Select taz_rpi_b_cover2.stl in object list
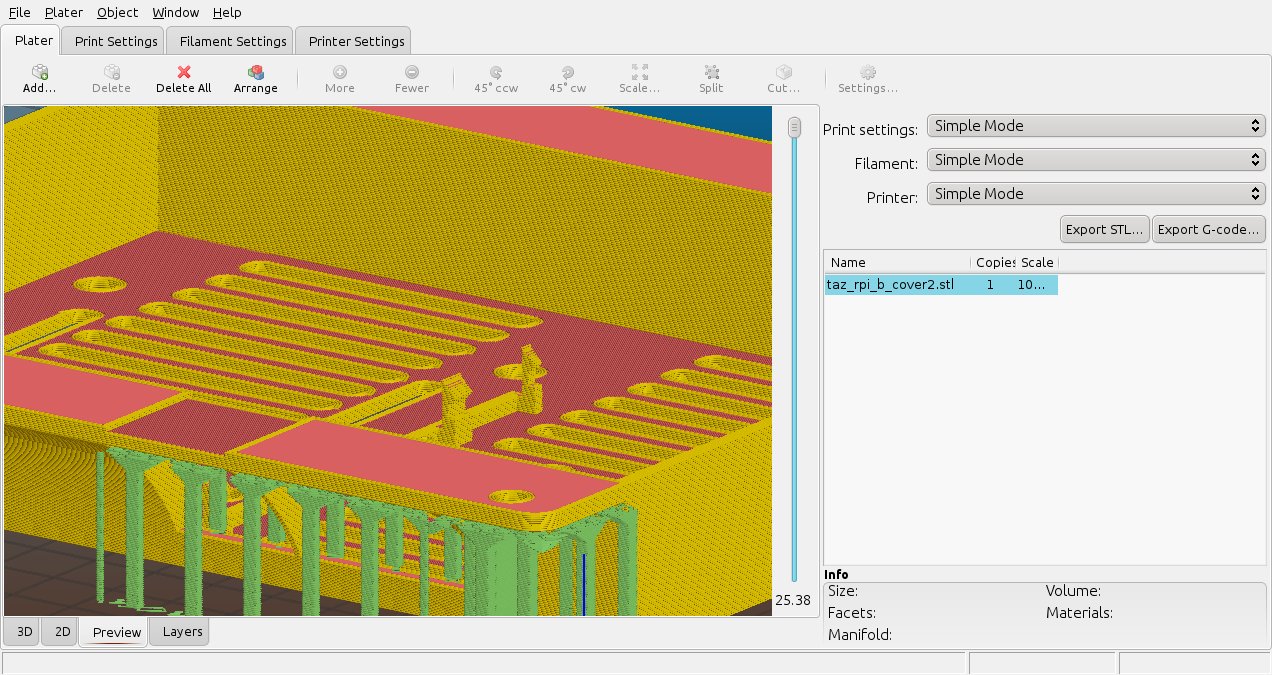The width and height of the screenshot is (1272, 675). point(890,285)
